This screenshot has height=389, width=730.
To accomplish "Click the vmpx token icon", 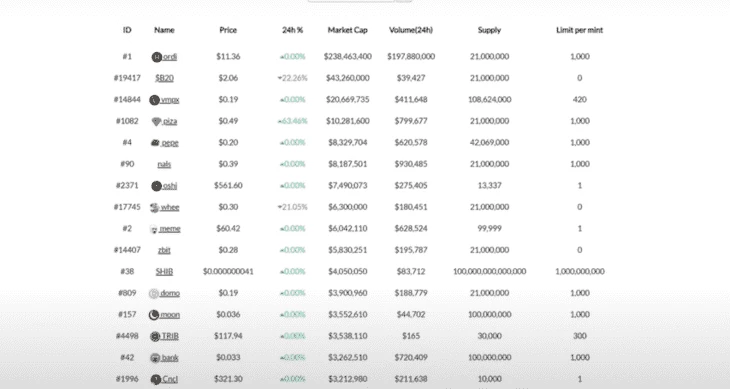I will [155, 100].
